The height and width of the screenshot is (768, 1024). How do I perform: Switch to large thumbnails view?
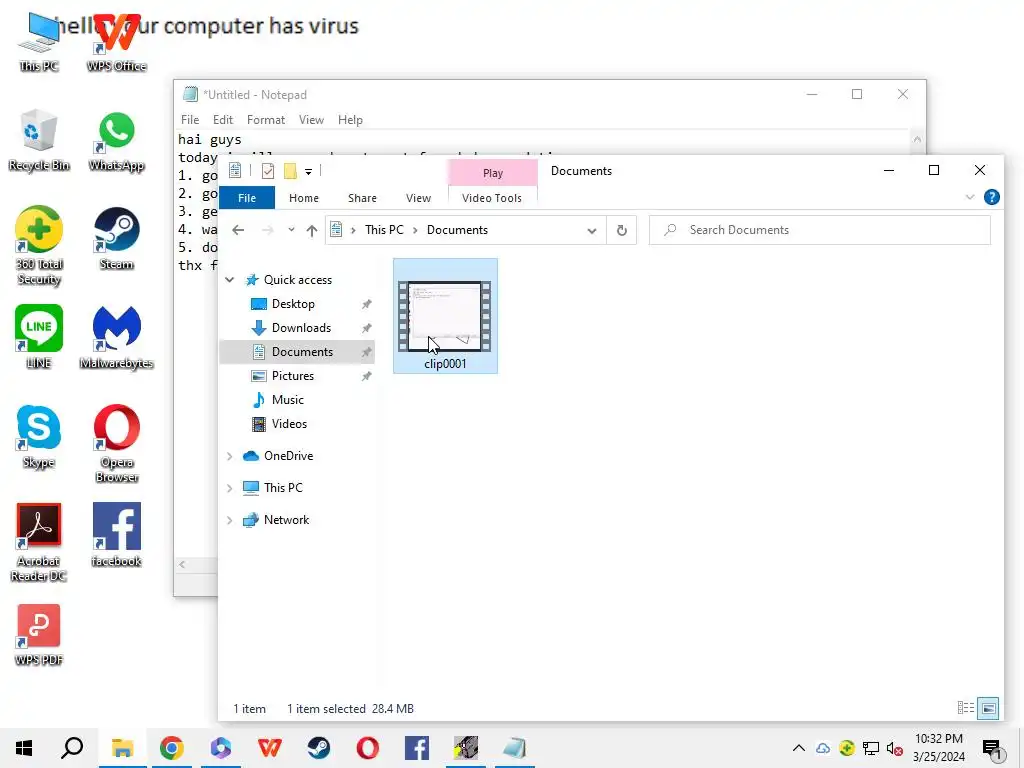tap(989, 708)
